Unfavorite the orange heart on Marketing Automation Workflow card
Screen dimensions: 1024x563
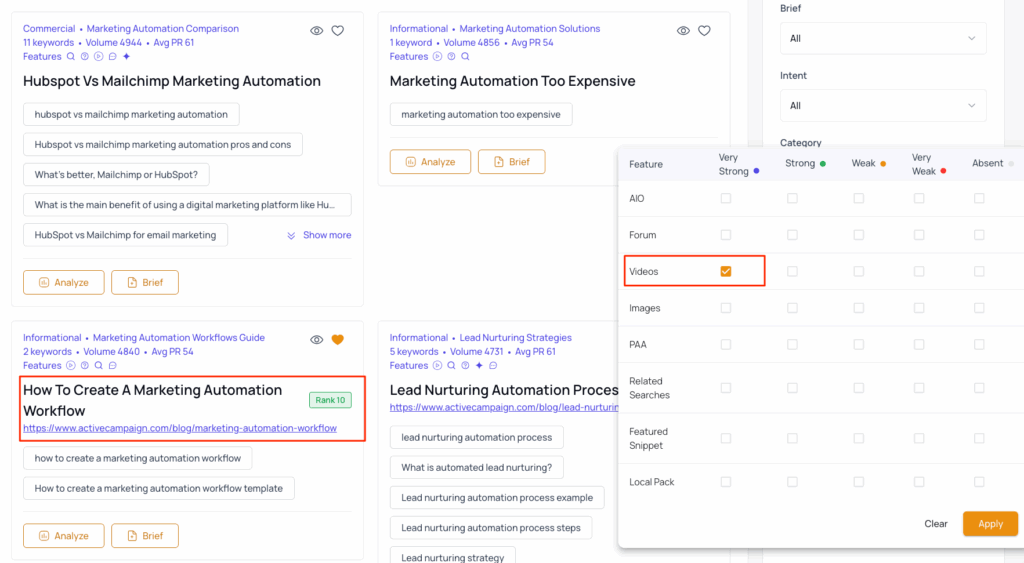[x=338, y=340]
